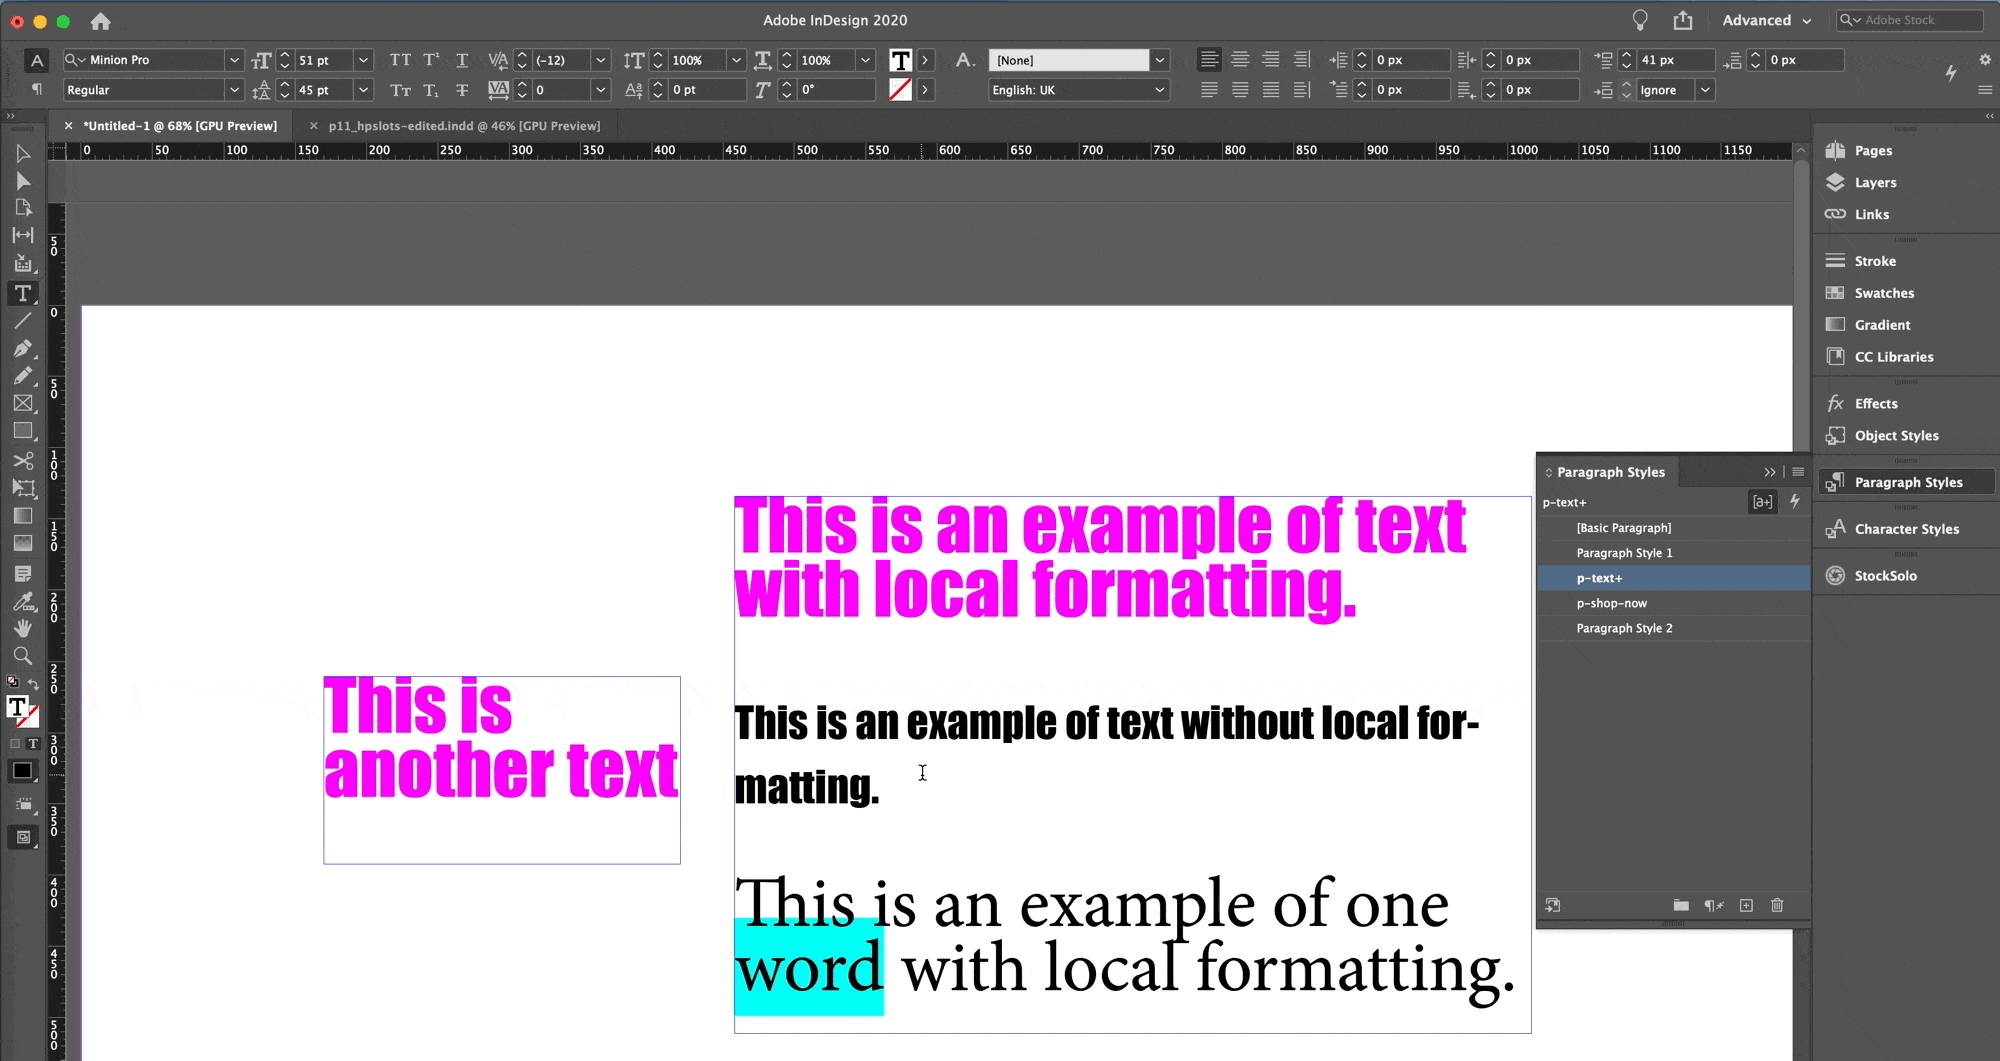Viewport: 2000px width, 1061px height.
Task: Open the Advanced workspace switcher
Action: [1766, 20]
